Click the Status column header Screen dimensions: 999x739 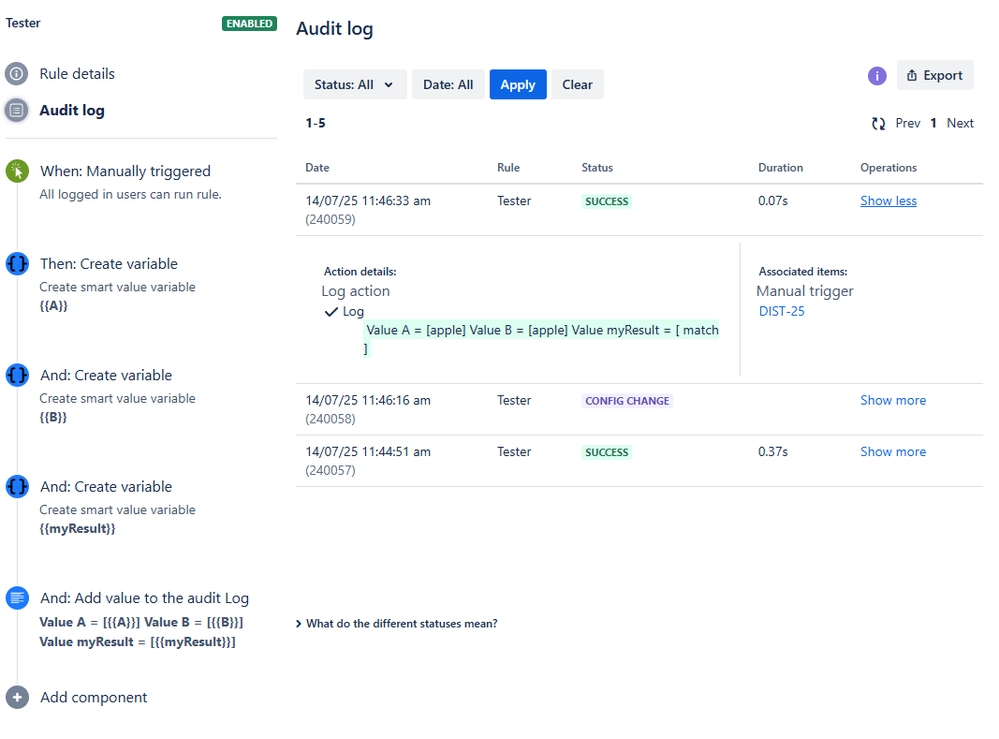click(597, 168)
